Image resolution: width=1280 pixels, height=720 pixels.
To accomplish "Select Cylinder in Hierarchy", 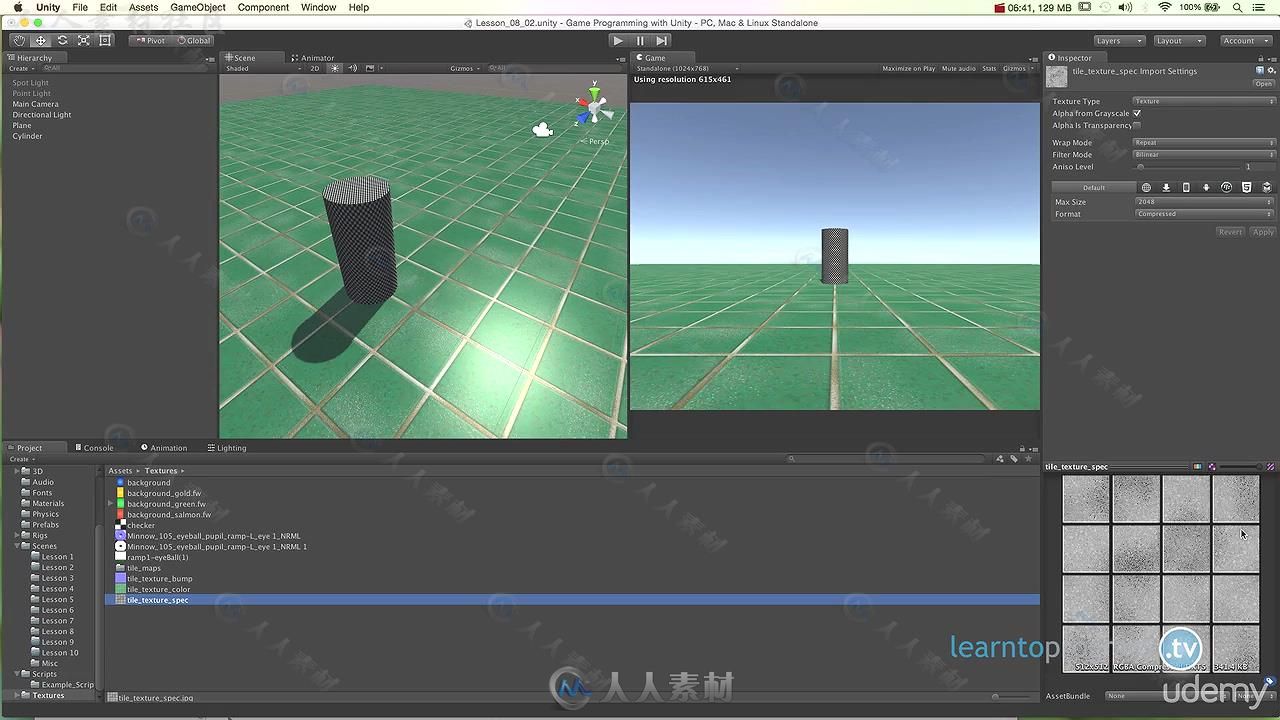I will point(27,136).
